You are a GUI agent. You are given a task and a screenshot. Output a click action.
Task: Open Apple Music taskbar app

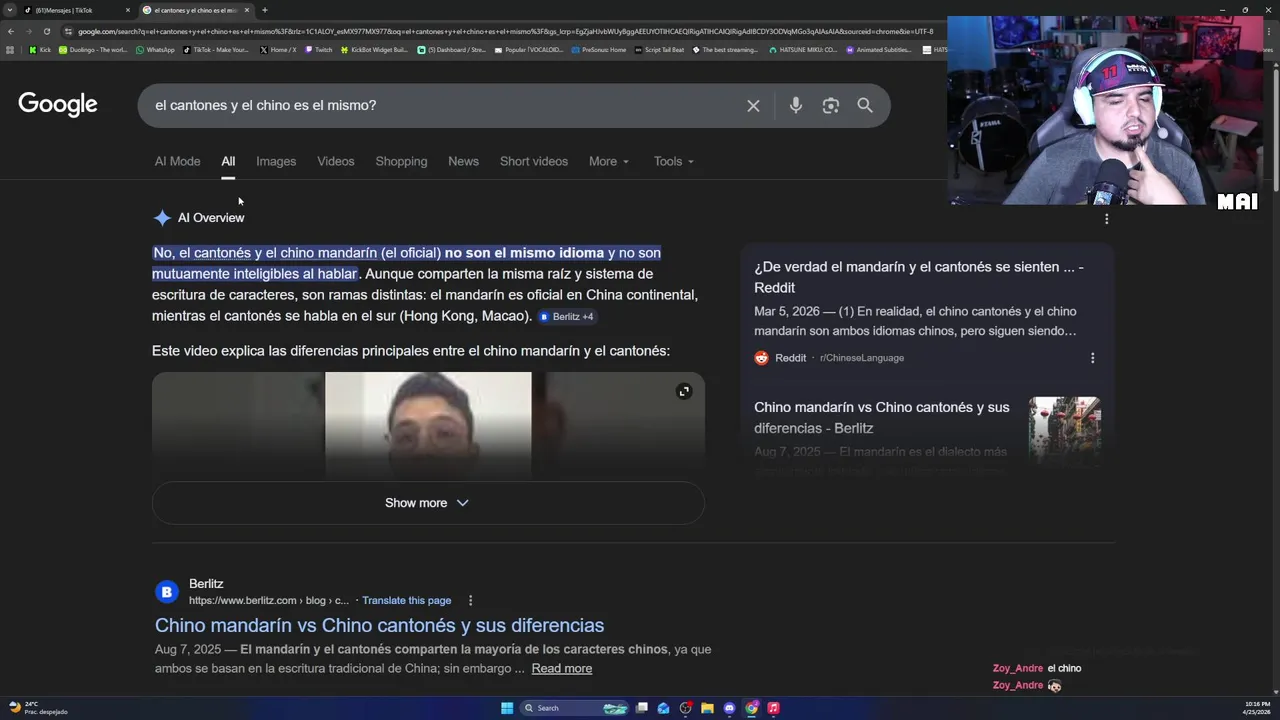pyautogui.click(x=773, y=708)
